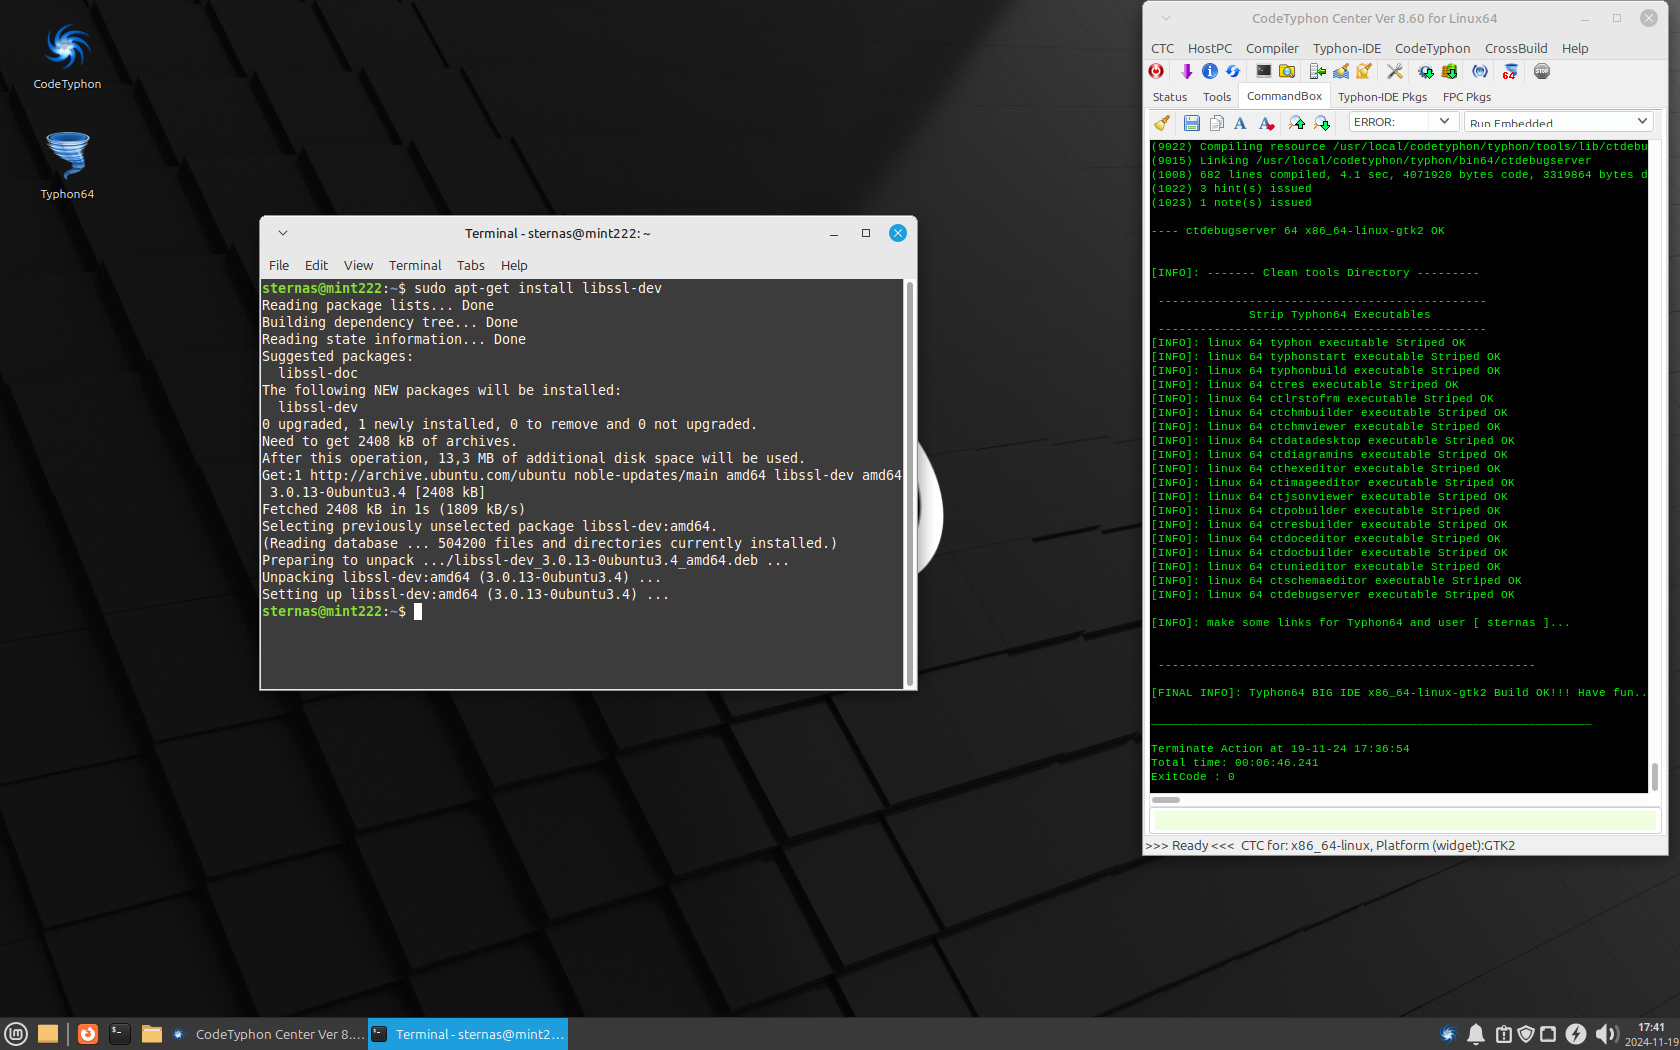Open the blue info icon in CodeTyphon toolbar

tap(1210, 71)
